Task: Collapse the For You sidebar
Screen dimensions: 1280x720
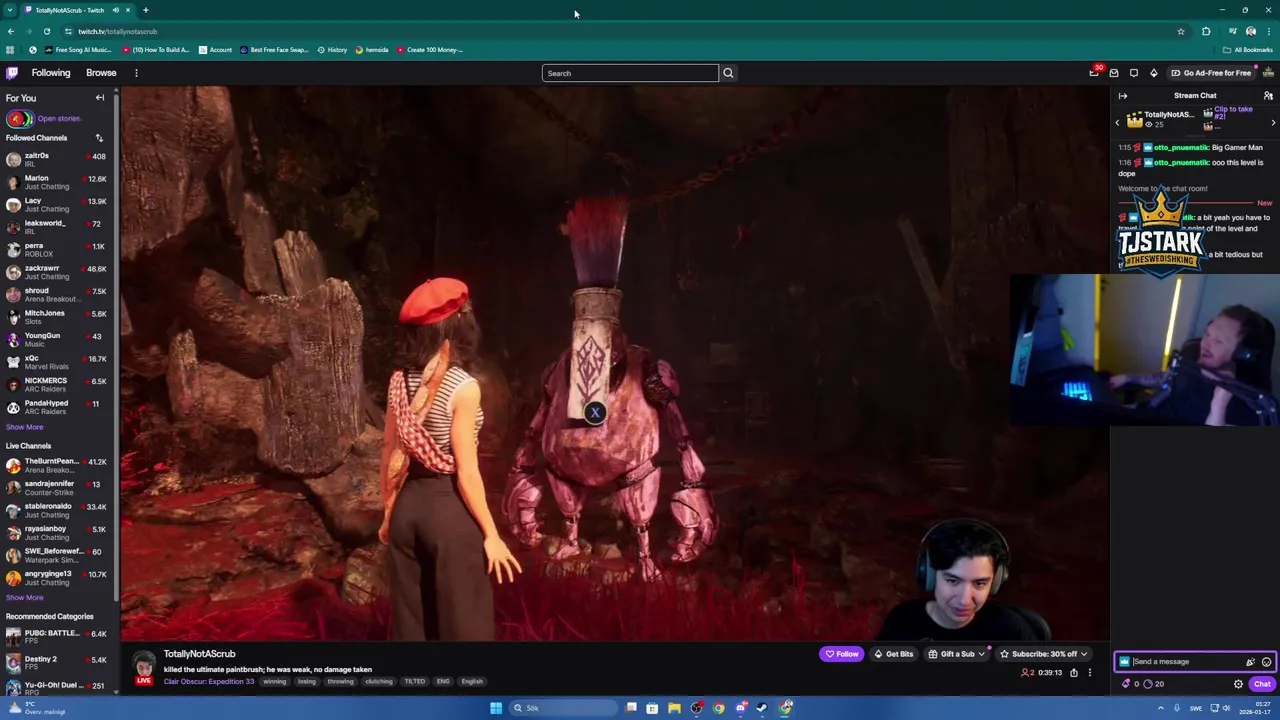Action: 100,98
